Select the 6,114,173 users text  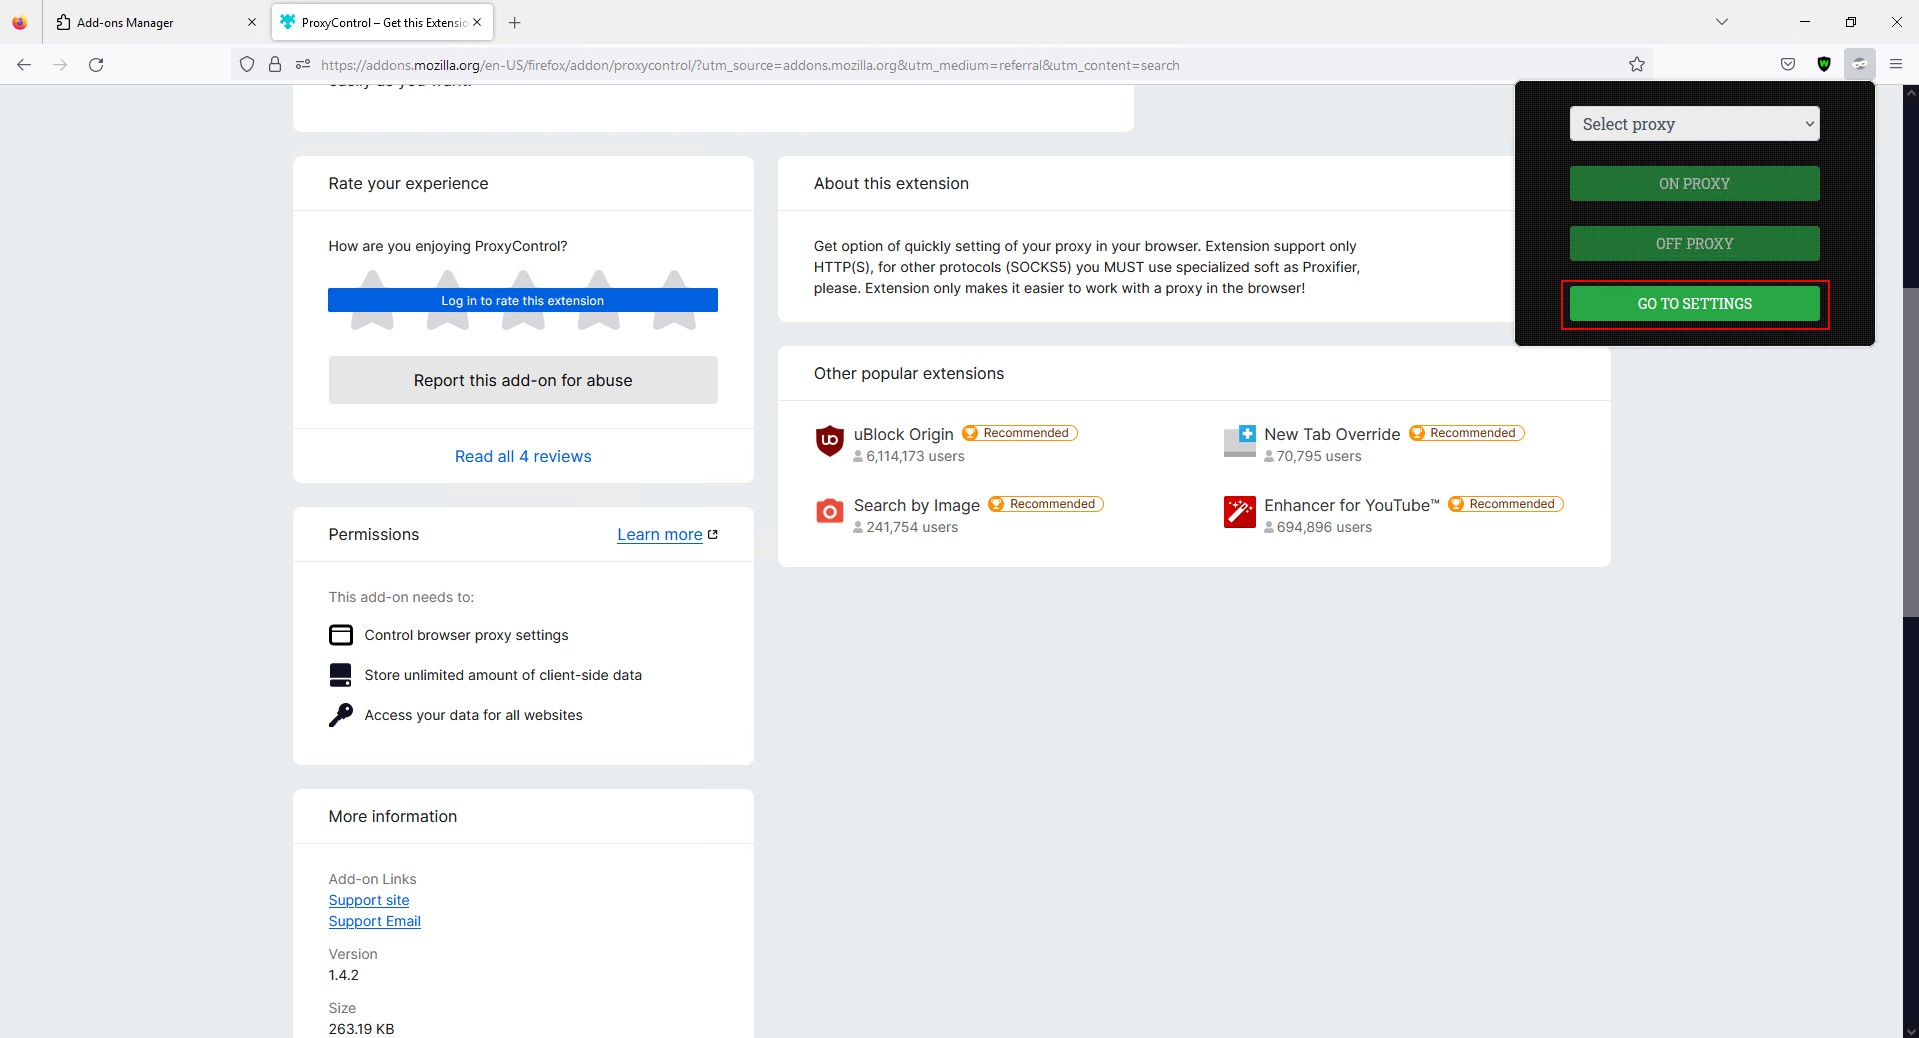coord(915,456)
